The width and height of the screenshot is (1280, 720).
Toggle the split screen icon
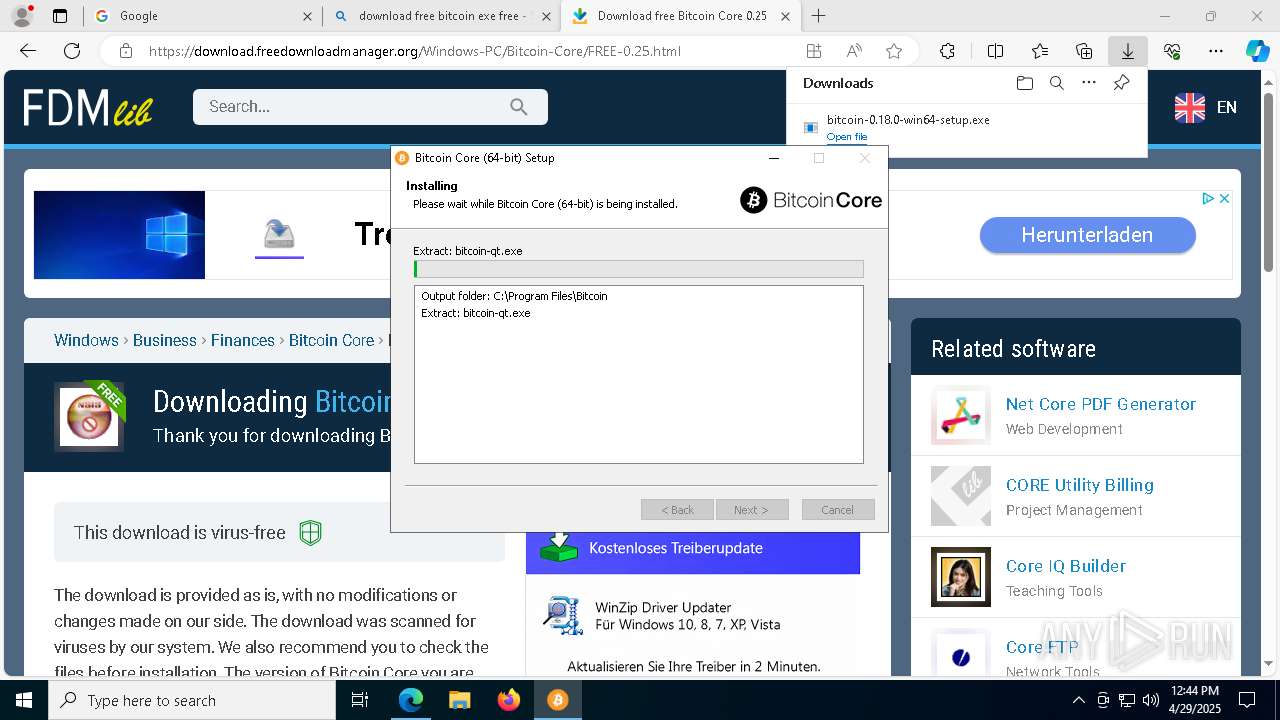[x=995, y=51]
